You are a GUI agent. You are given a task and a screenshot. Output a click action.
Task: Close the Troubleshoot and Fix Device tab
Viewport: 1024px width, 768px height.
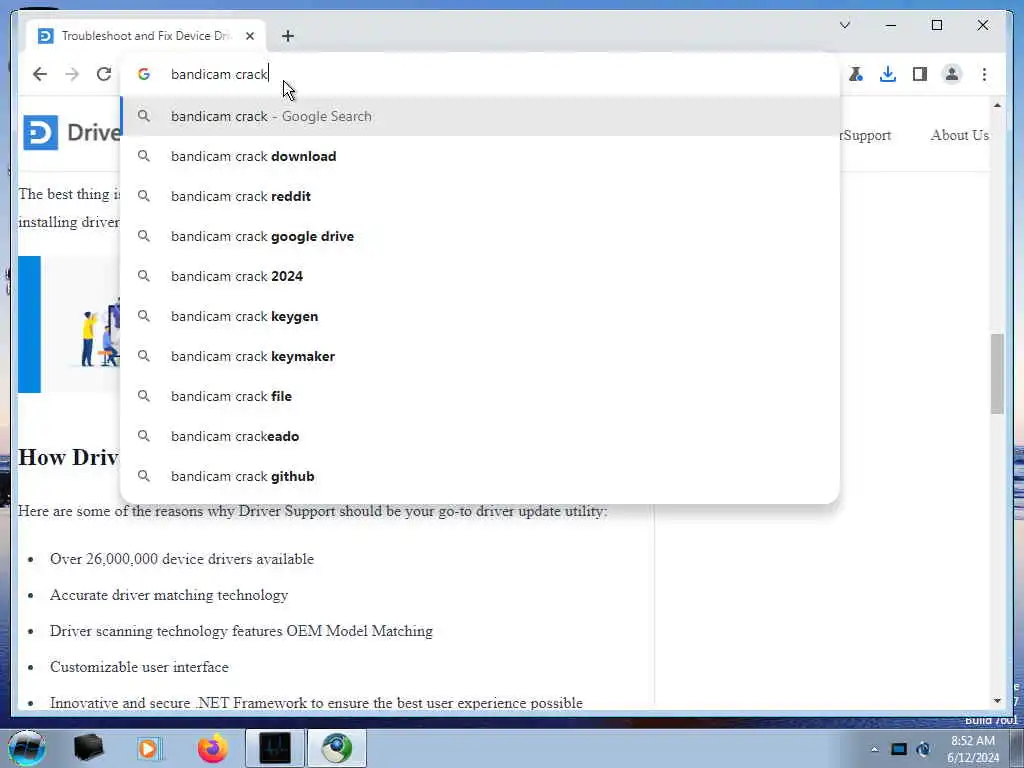point(250,36)
